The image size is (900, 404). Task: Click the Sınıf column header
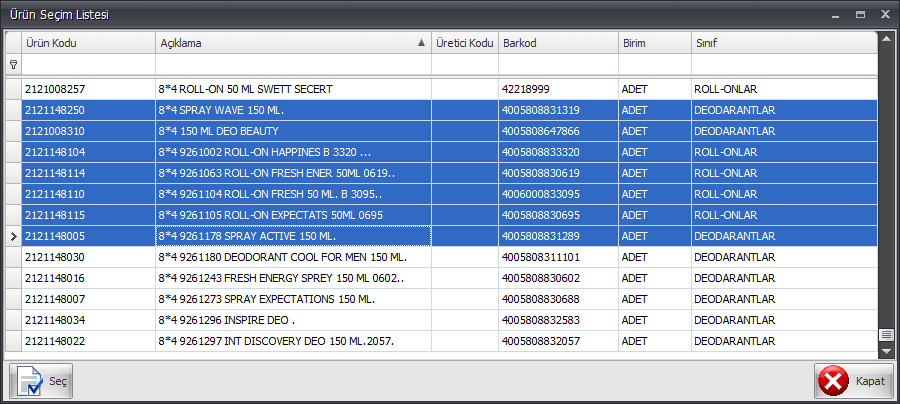(x=782, y=44)
